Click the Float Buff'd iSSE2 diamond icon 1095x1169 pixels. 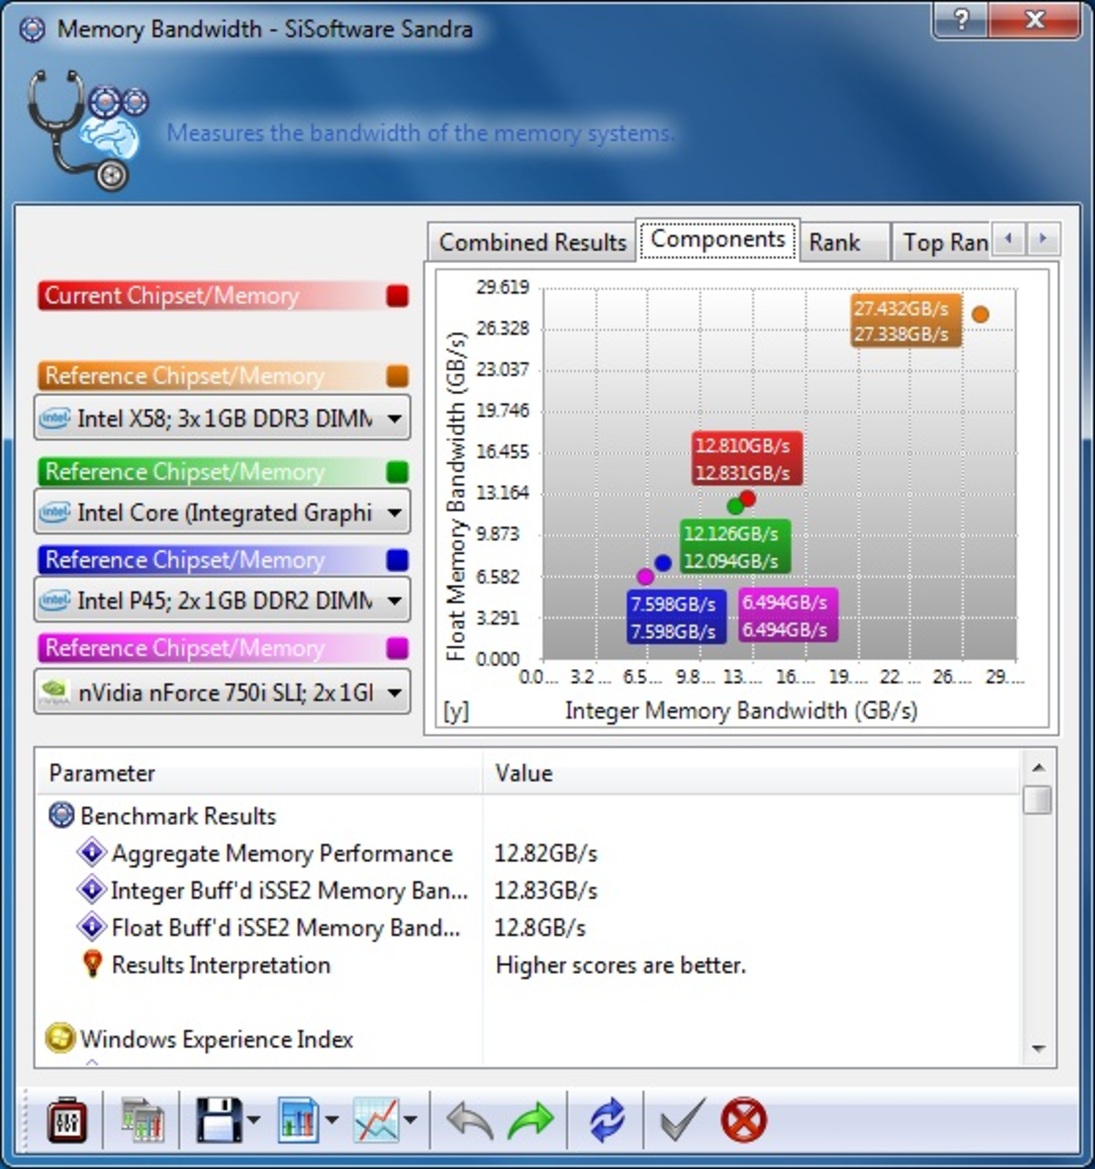tap(92, 927)
